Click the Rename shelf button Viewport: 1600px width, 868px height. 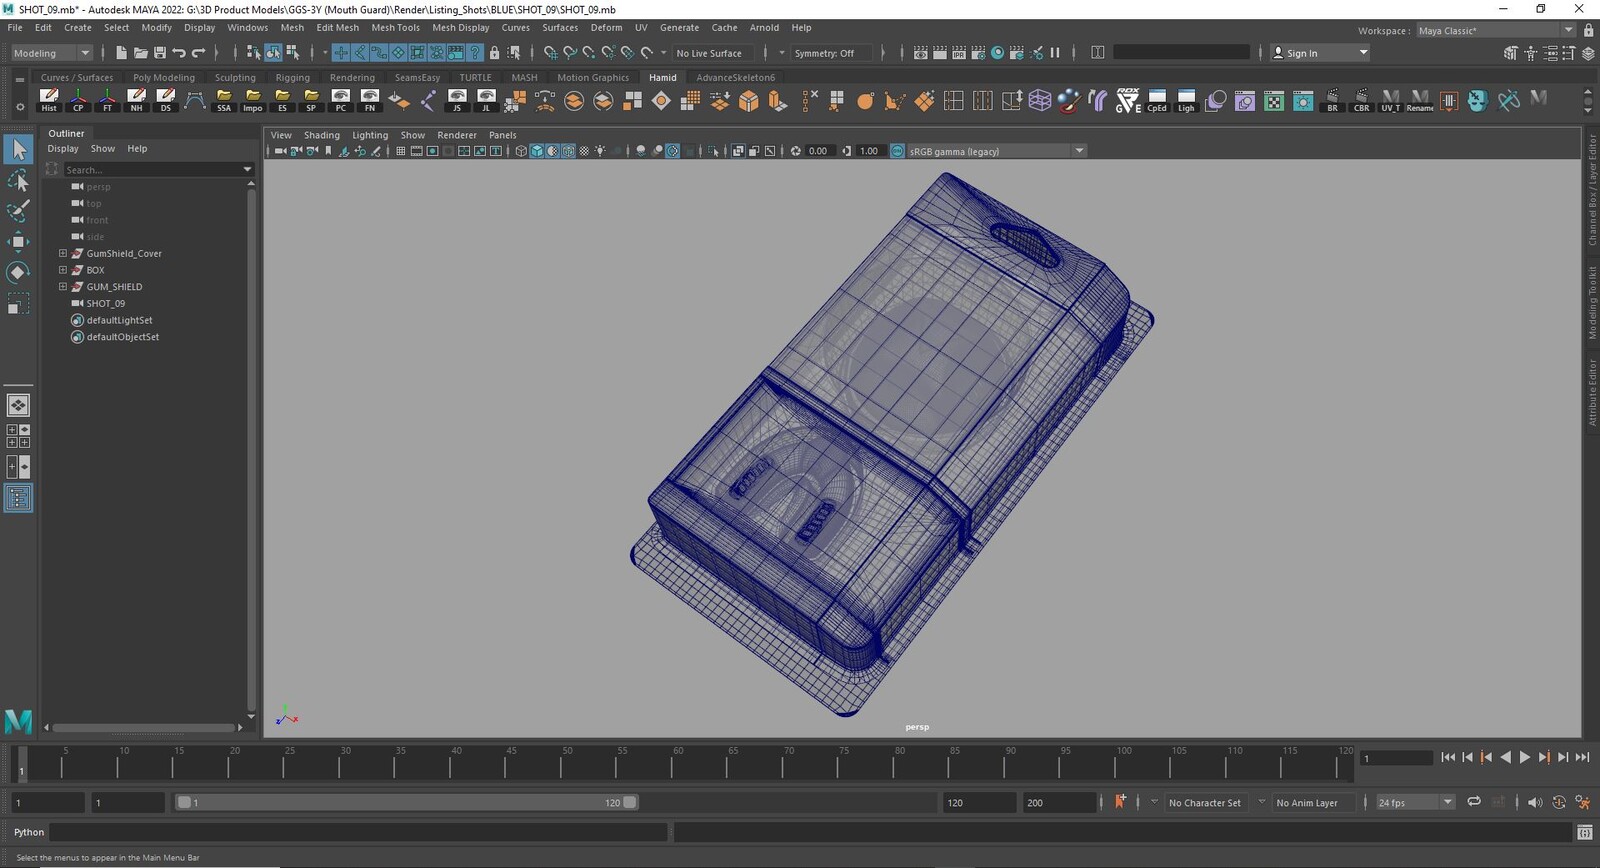[1420, 100]
